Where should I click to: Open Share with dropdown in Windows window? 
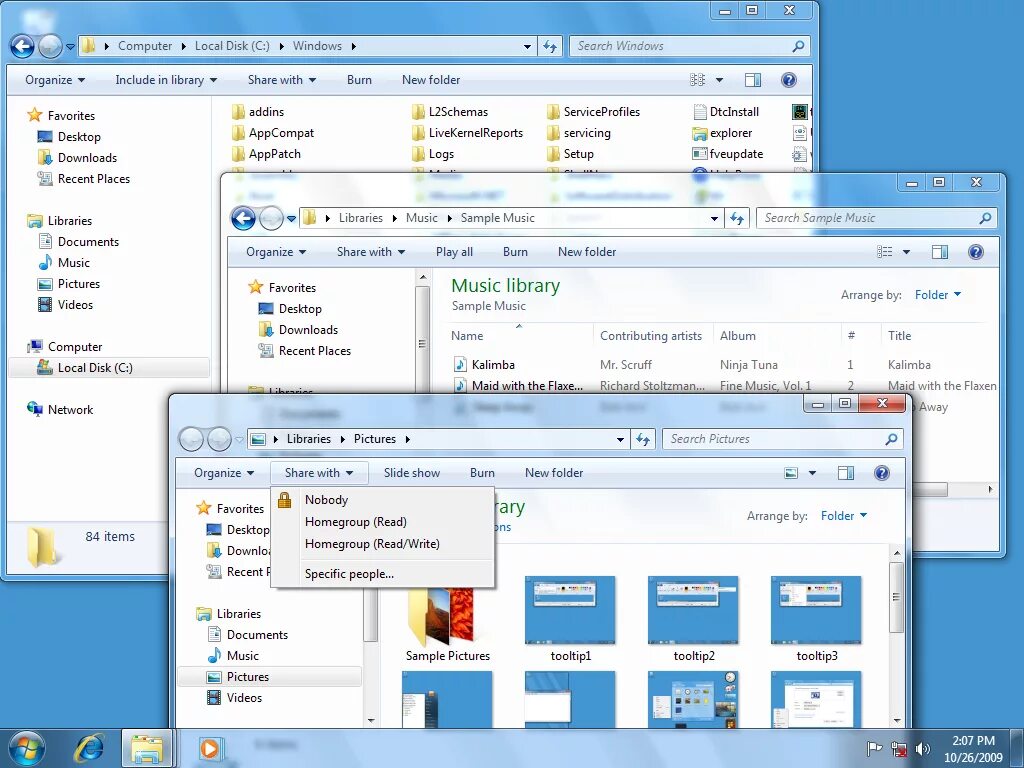[x=281, y=80]
